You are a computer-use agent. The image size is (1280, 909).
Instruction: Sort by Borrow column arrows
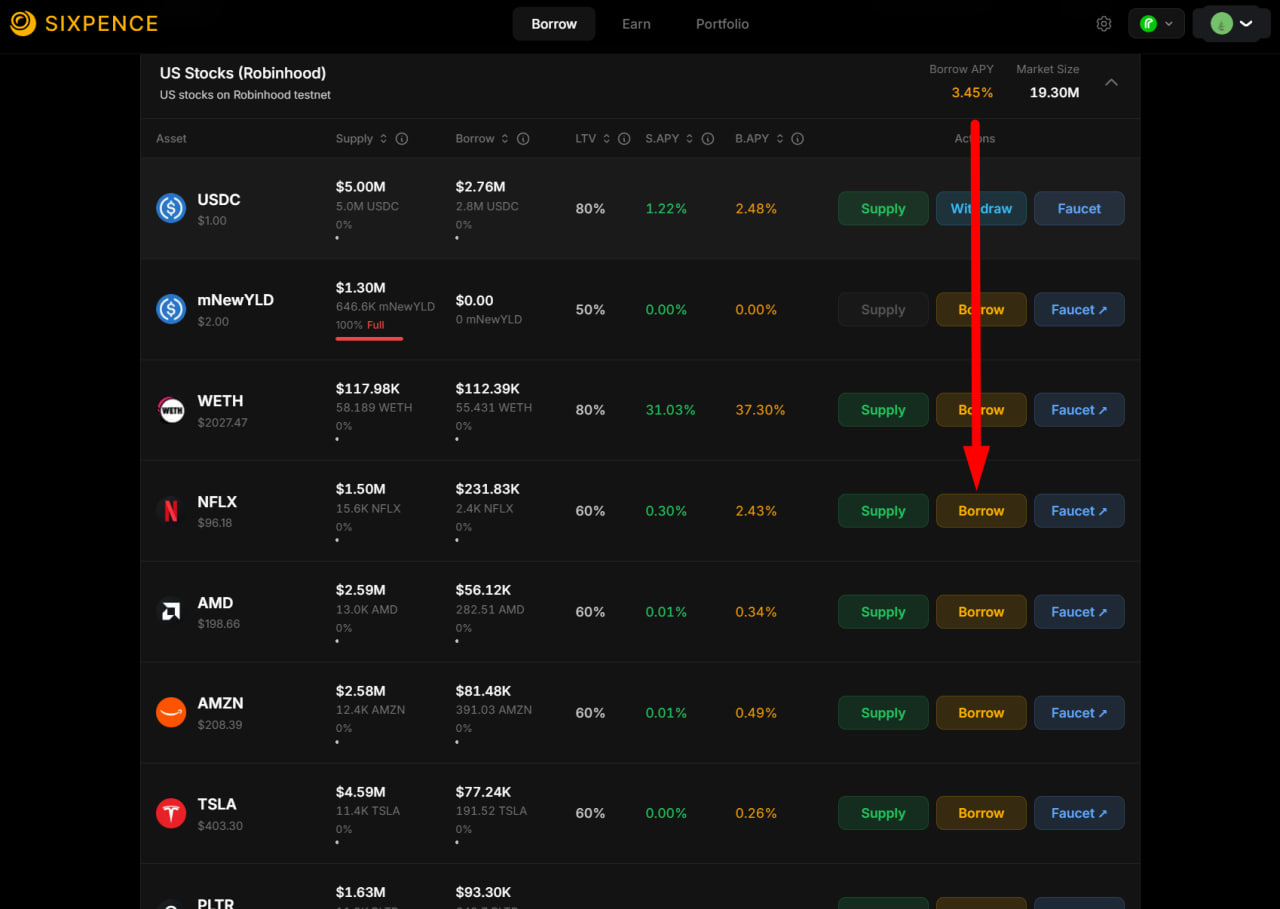click(504, 139)
